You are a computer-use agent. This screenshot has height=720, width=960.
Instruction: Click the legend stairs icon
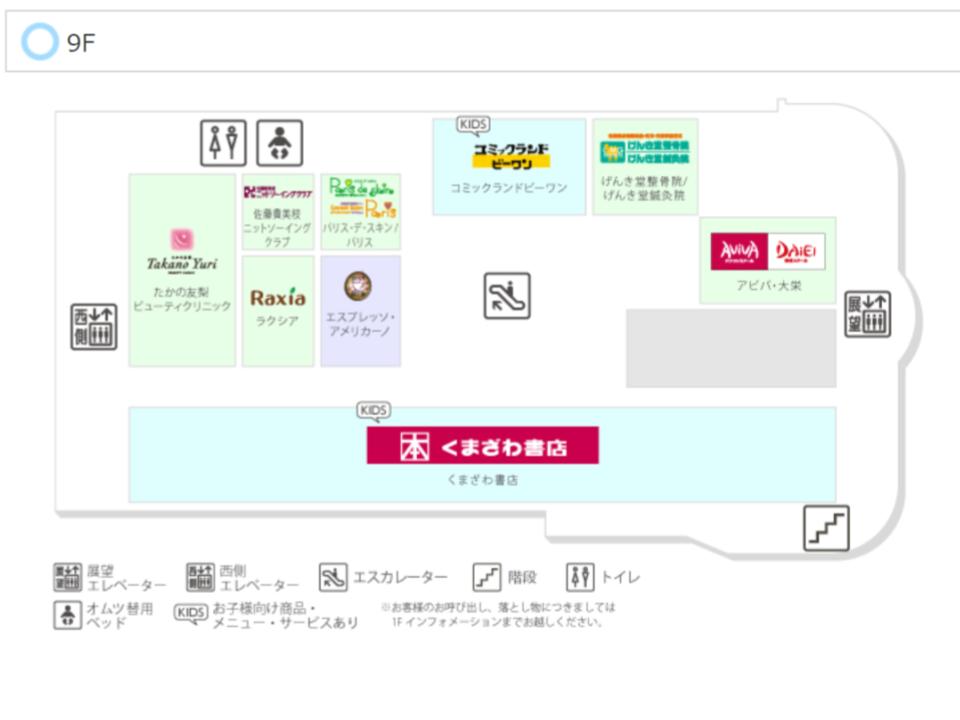(487, 577)
